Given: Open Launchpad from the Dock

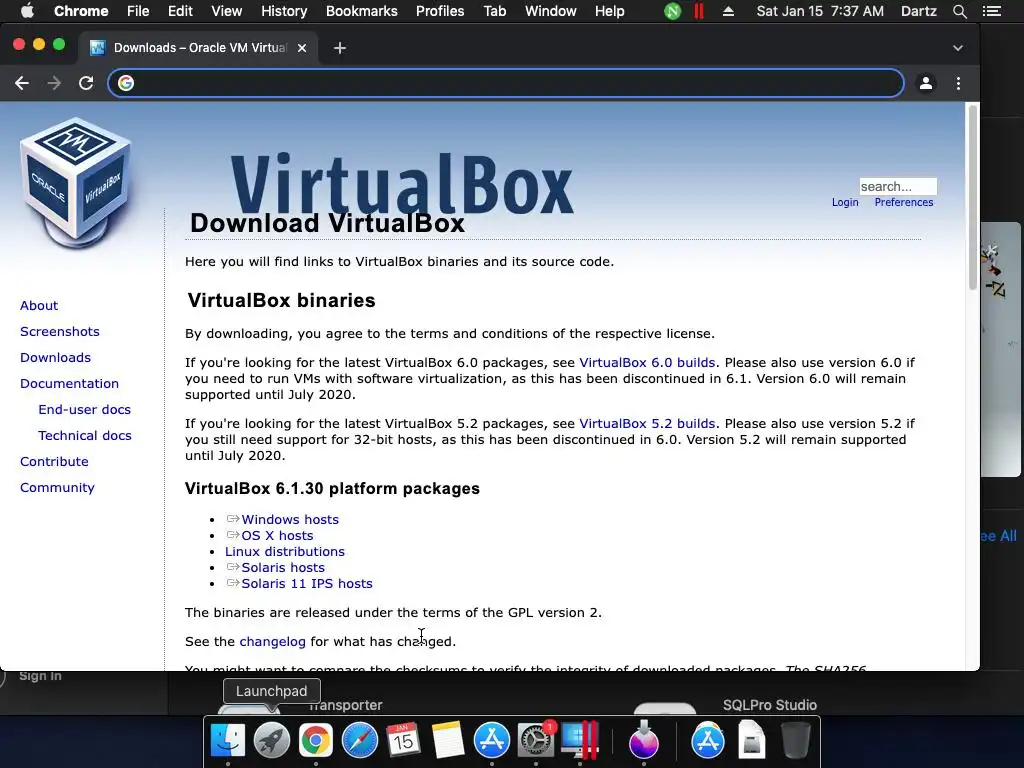Looking at the screenshot, I should click(272, 741).
